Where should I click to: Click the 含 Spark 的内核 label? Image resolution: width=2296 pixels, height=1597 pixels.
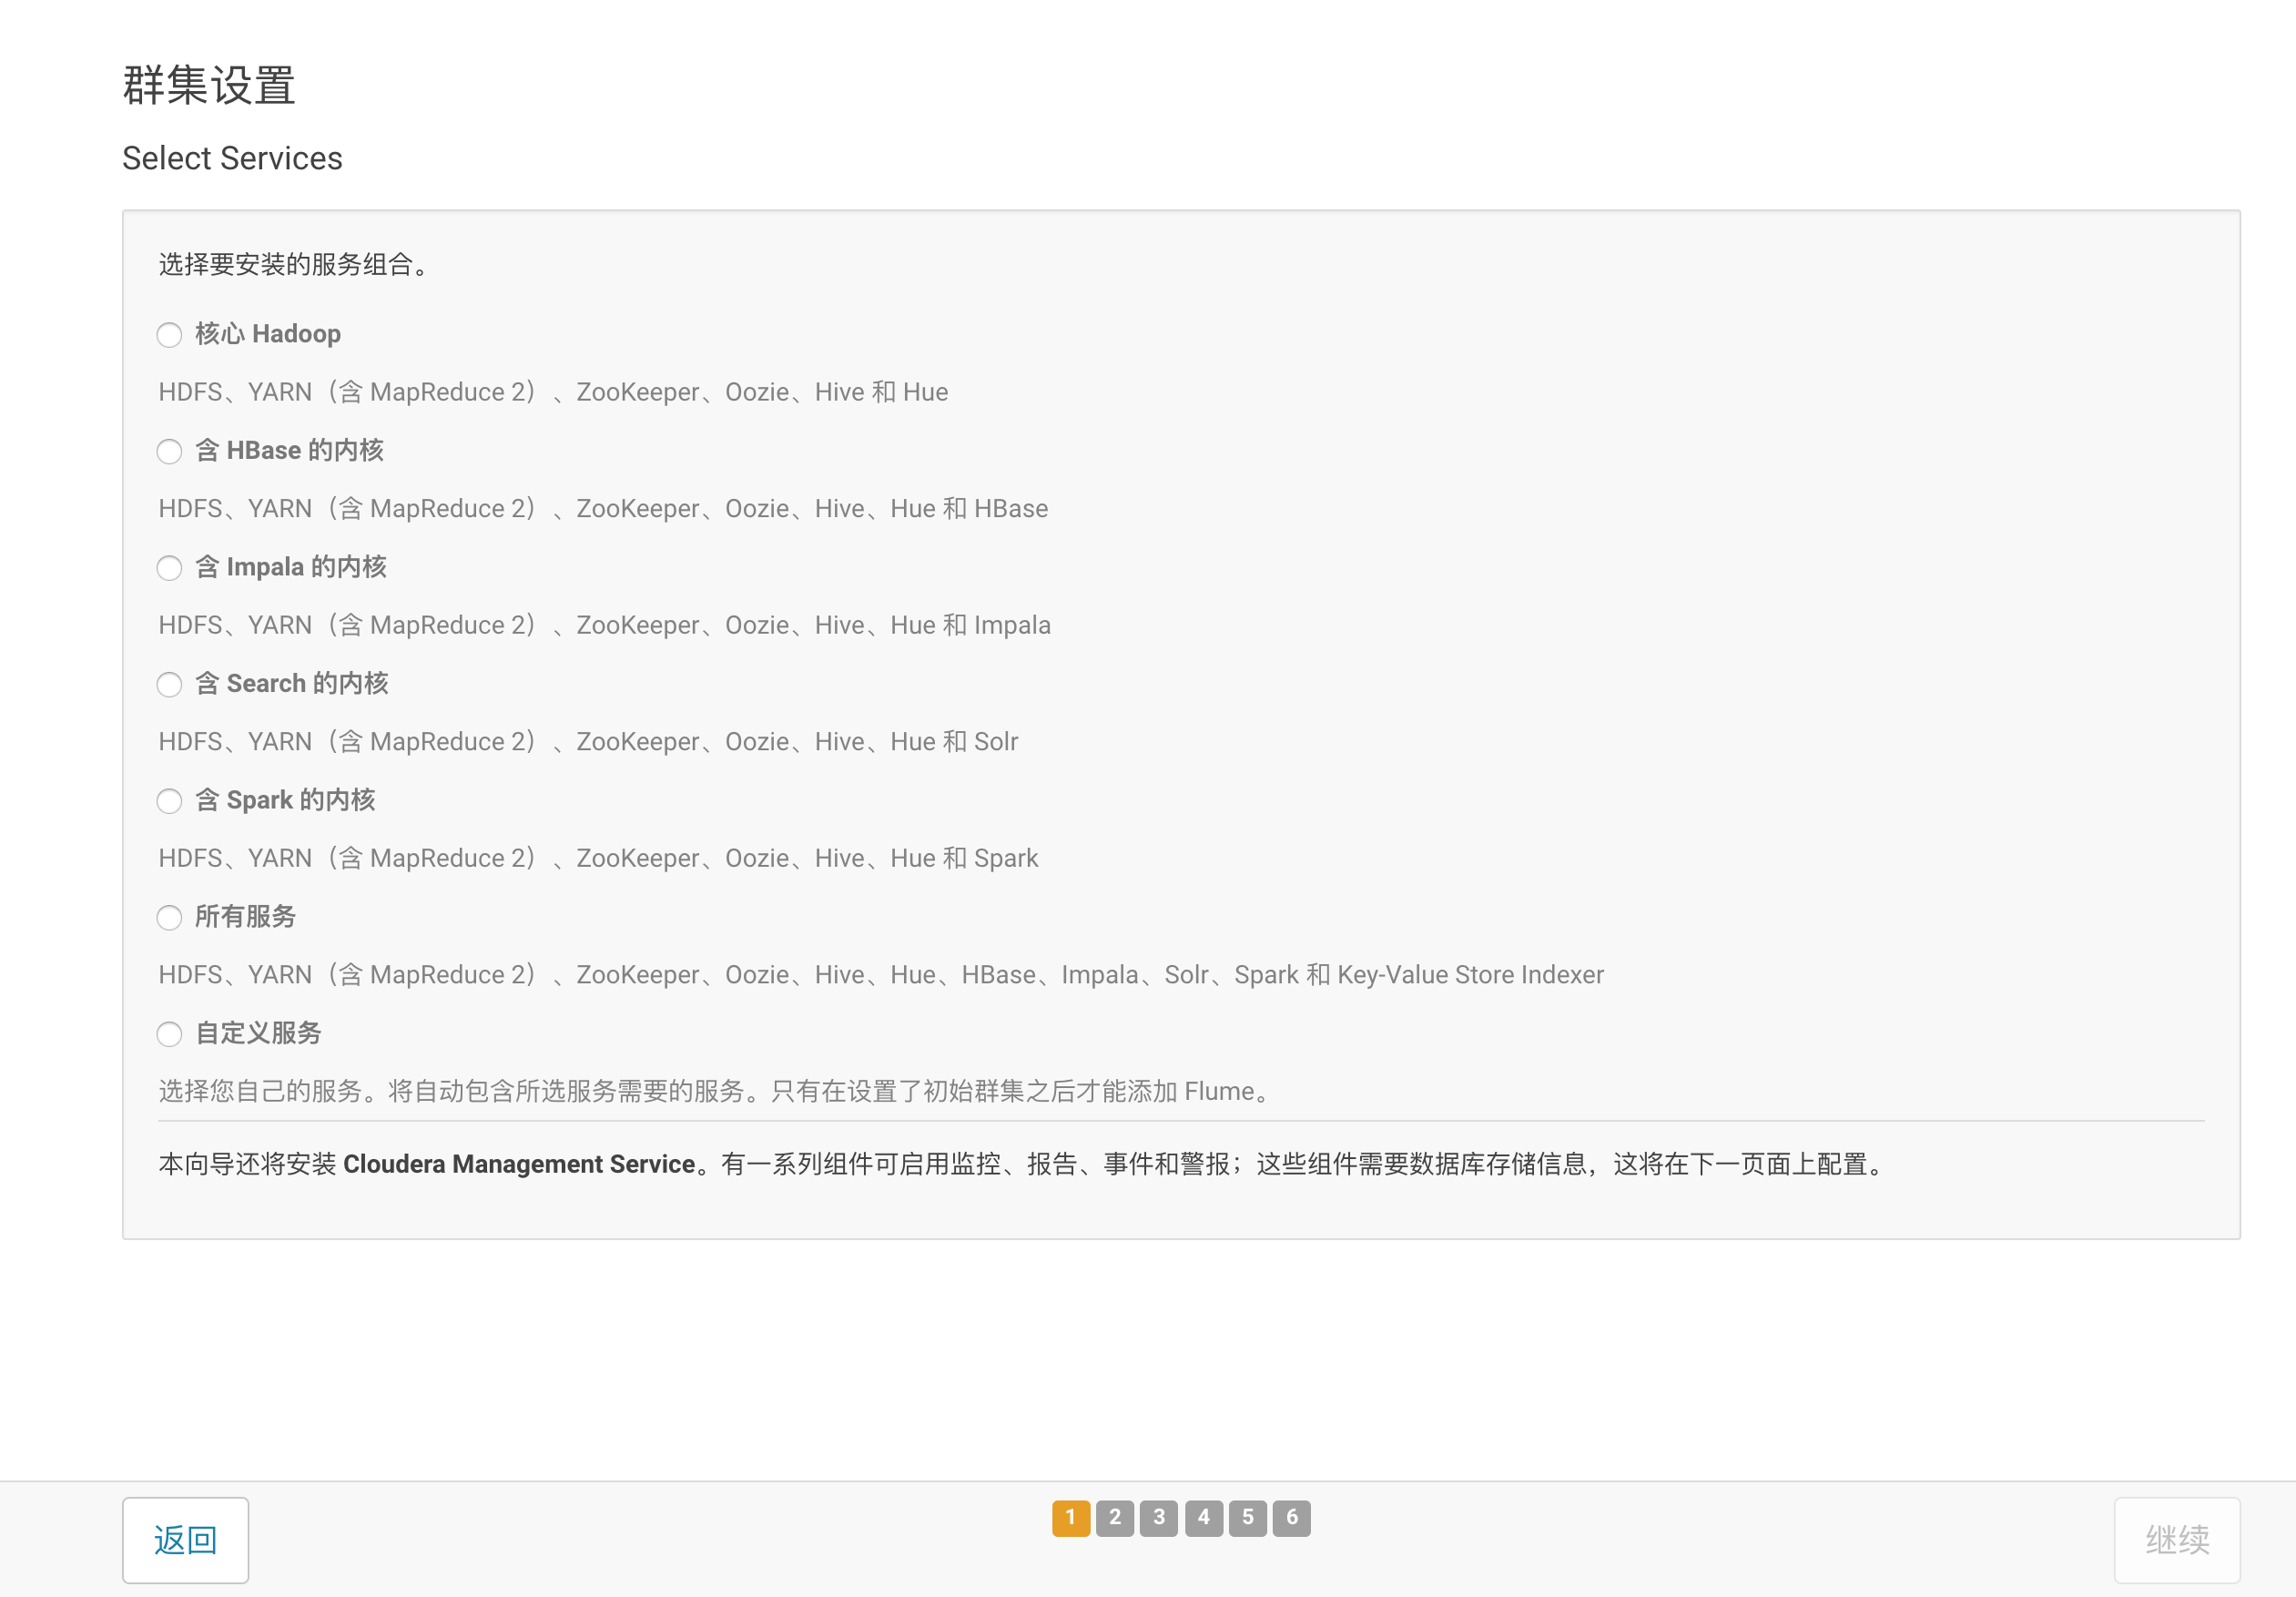click(285, 800)
